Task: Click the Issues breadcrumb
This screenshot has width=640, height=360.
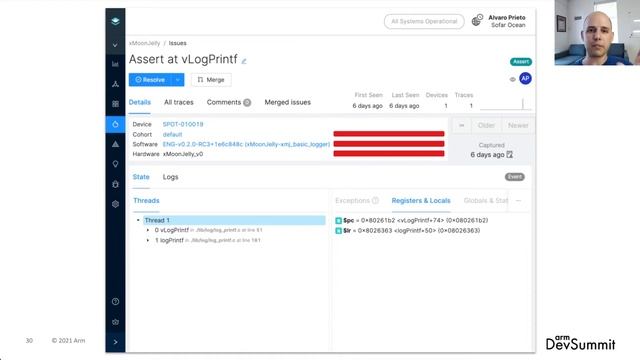Action: pos(178,43)
